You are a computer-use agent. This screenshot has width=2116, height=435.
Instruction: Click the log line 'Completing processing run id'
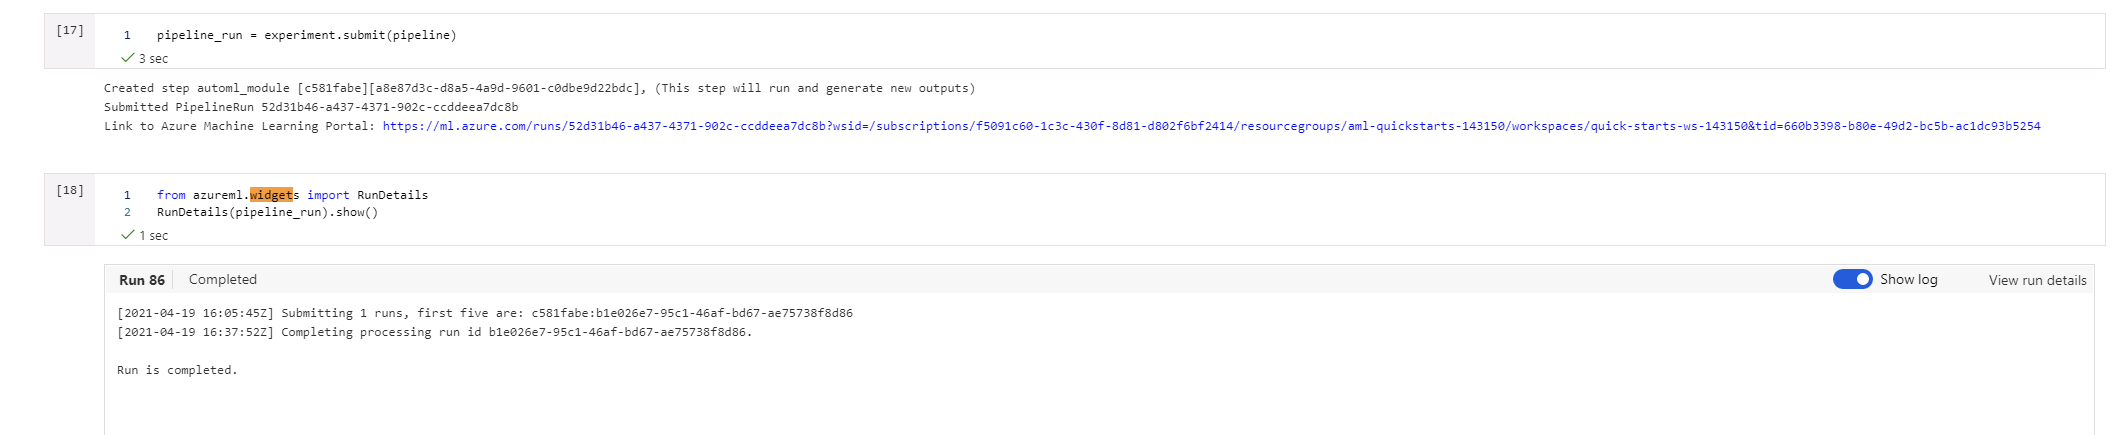[435, 332]
